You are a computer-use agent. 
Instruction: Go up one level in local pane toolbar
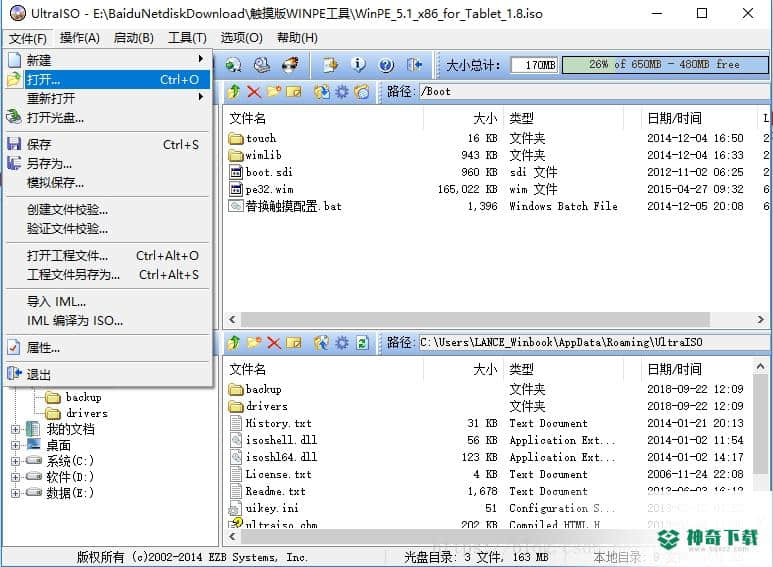[x=234, y=342]
